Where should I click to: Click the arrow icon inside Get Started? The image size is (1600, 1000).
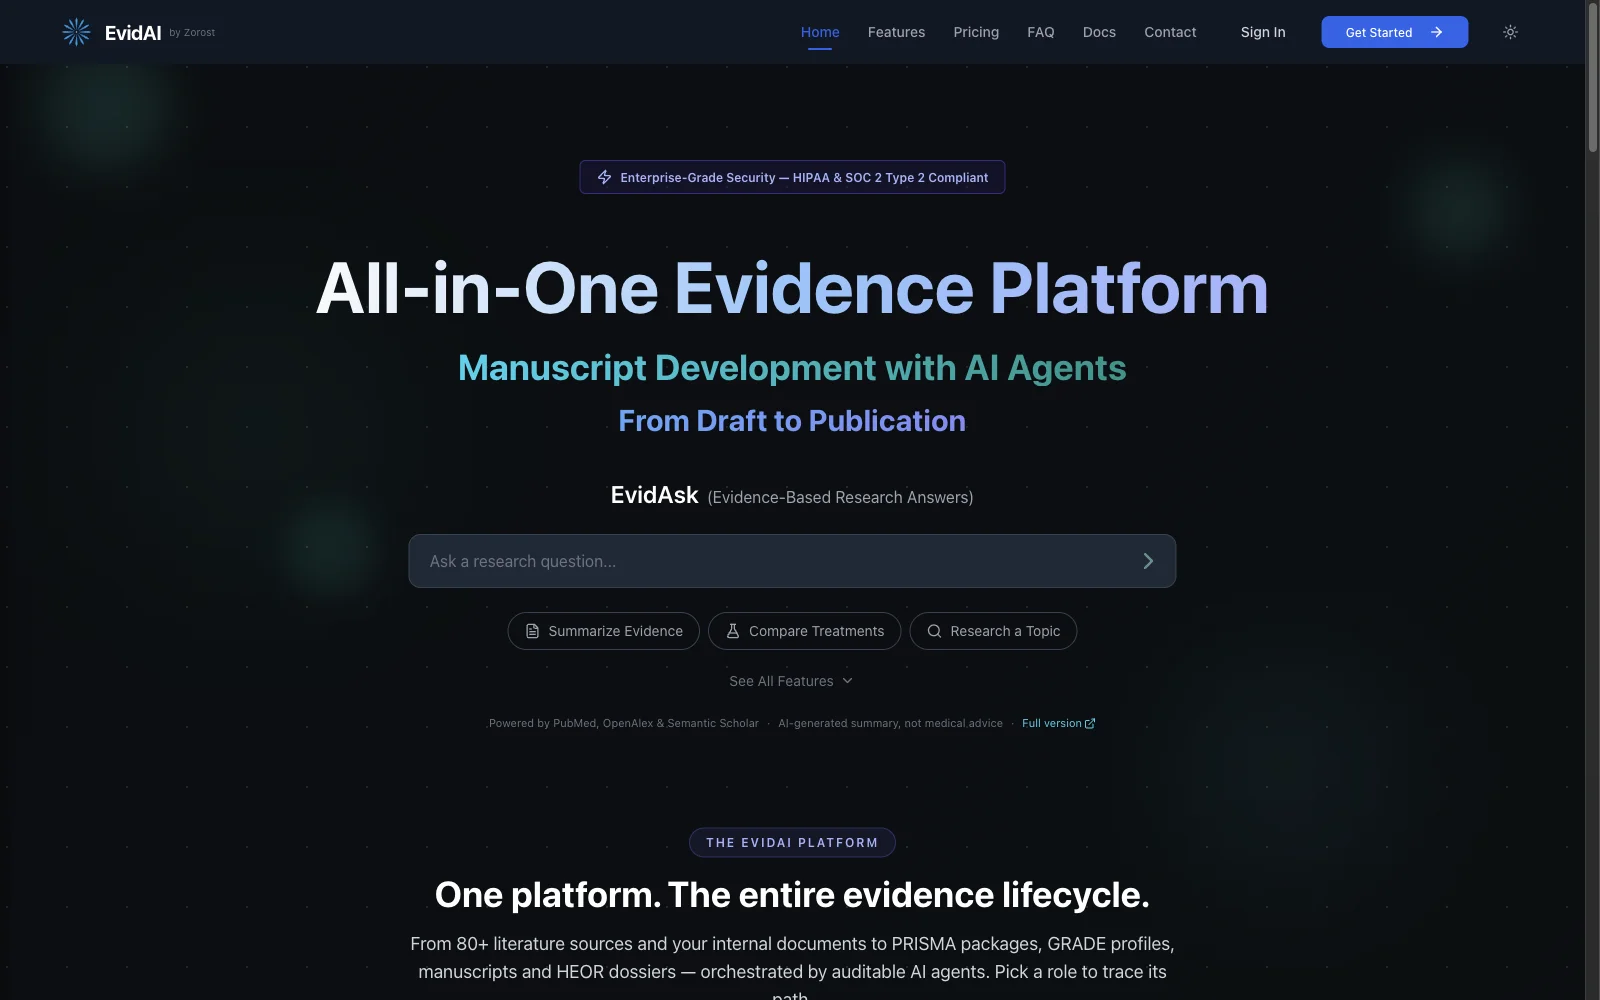coord(1436,32)
